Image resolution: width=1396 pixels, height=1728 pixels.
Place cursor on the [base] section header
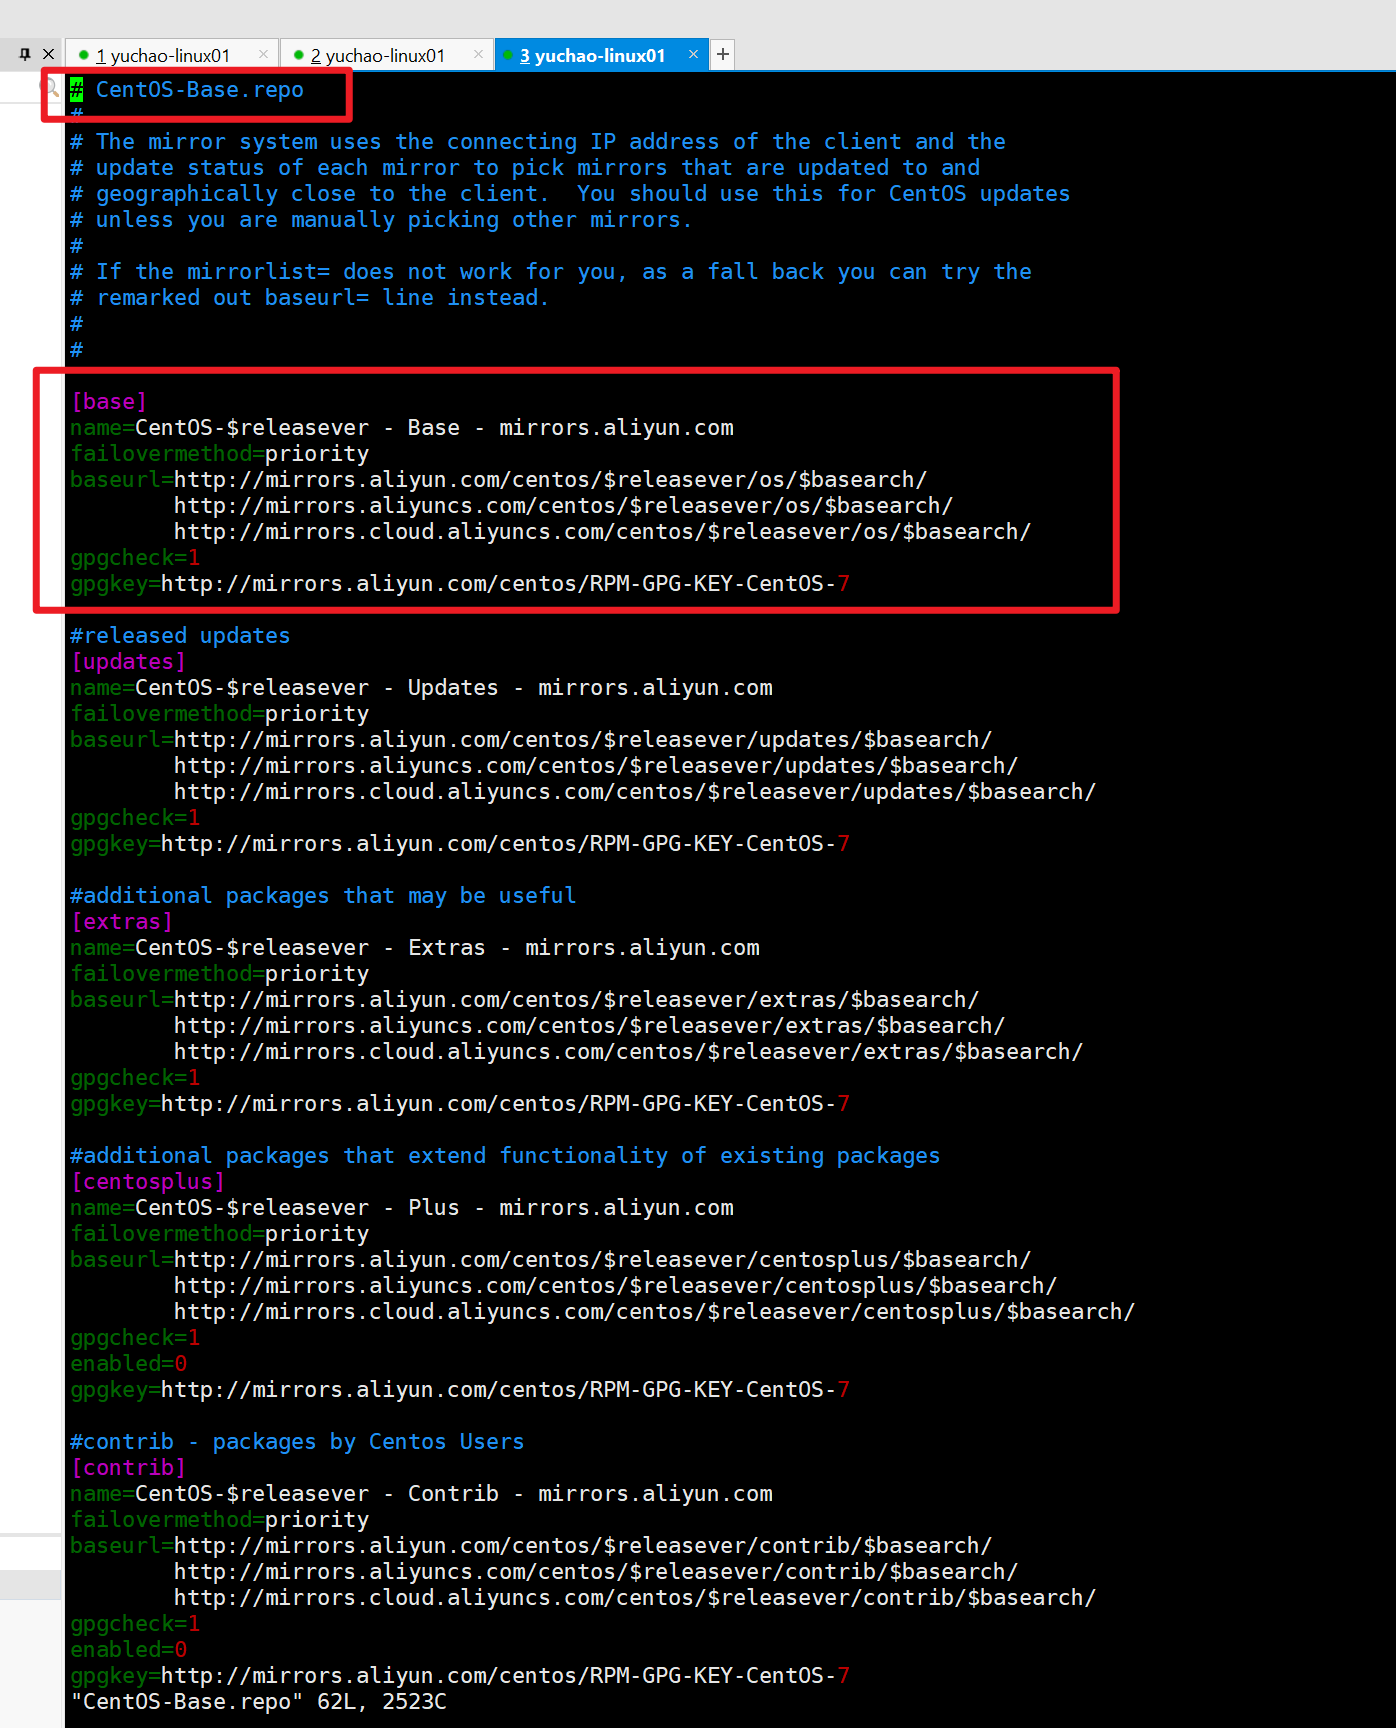[109, 402]
